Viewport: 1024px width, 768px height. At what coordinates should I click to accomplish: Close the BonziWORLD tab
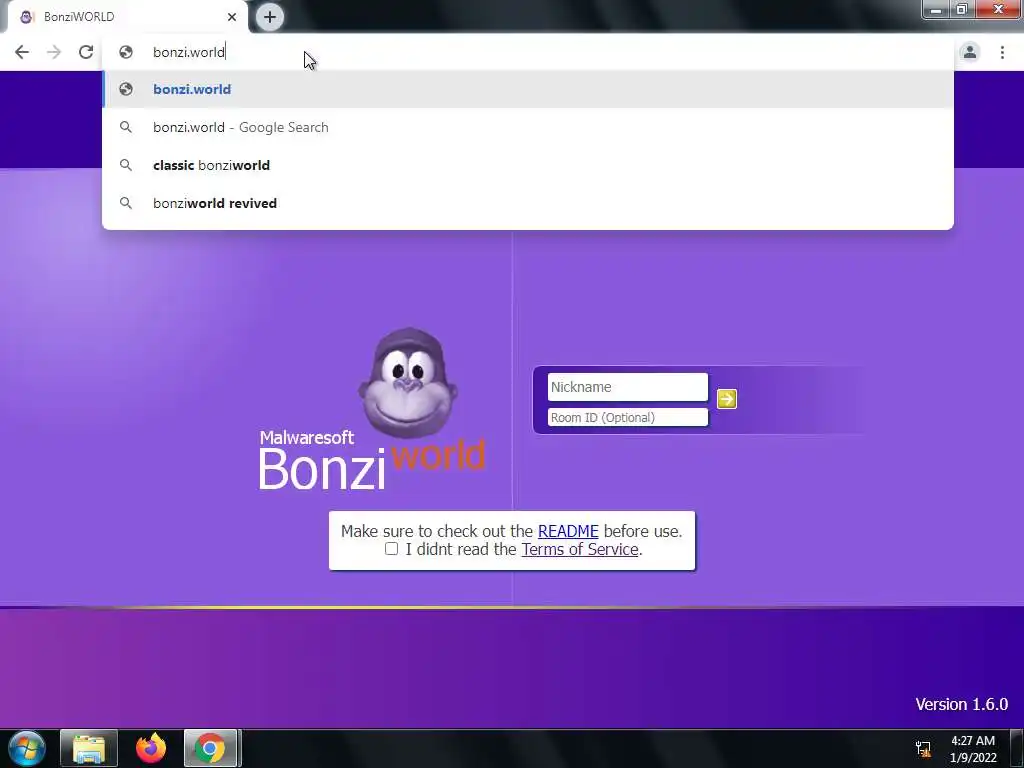pos(232,17)
